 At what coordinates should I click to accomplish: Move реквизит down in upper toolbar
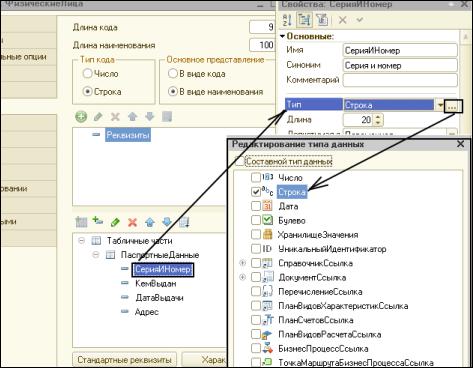[x=150, y=117]
